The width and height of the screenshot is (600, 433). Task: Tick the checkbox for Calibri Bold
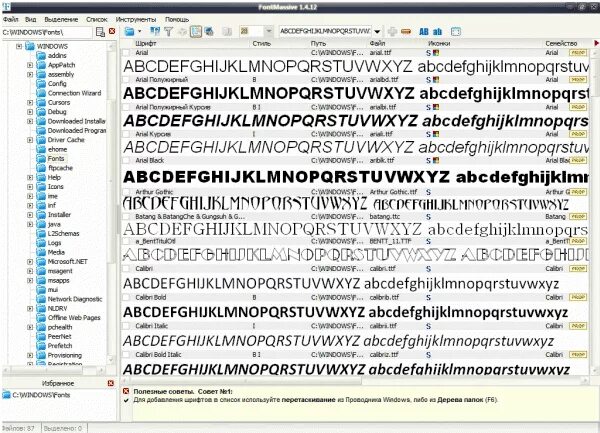[x=126, y=297]
